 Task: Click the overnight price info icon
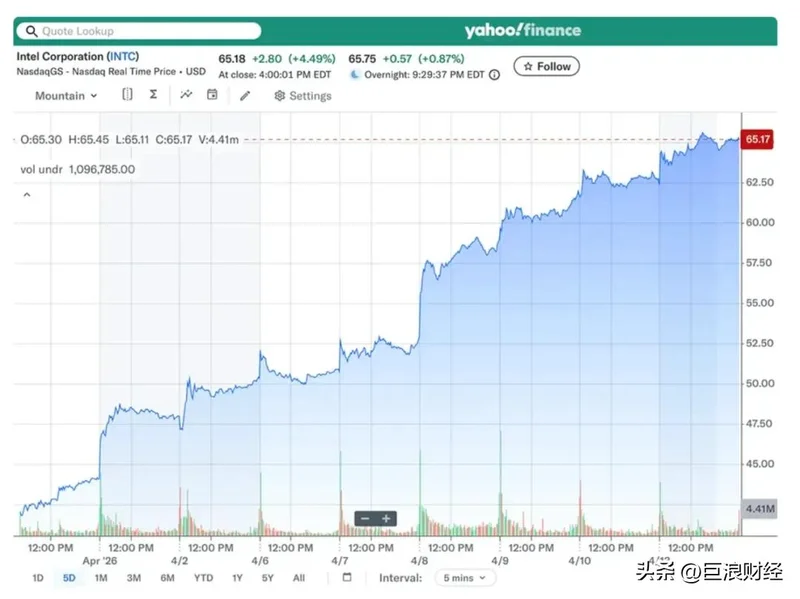tap(494, 75)
